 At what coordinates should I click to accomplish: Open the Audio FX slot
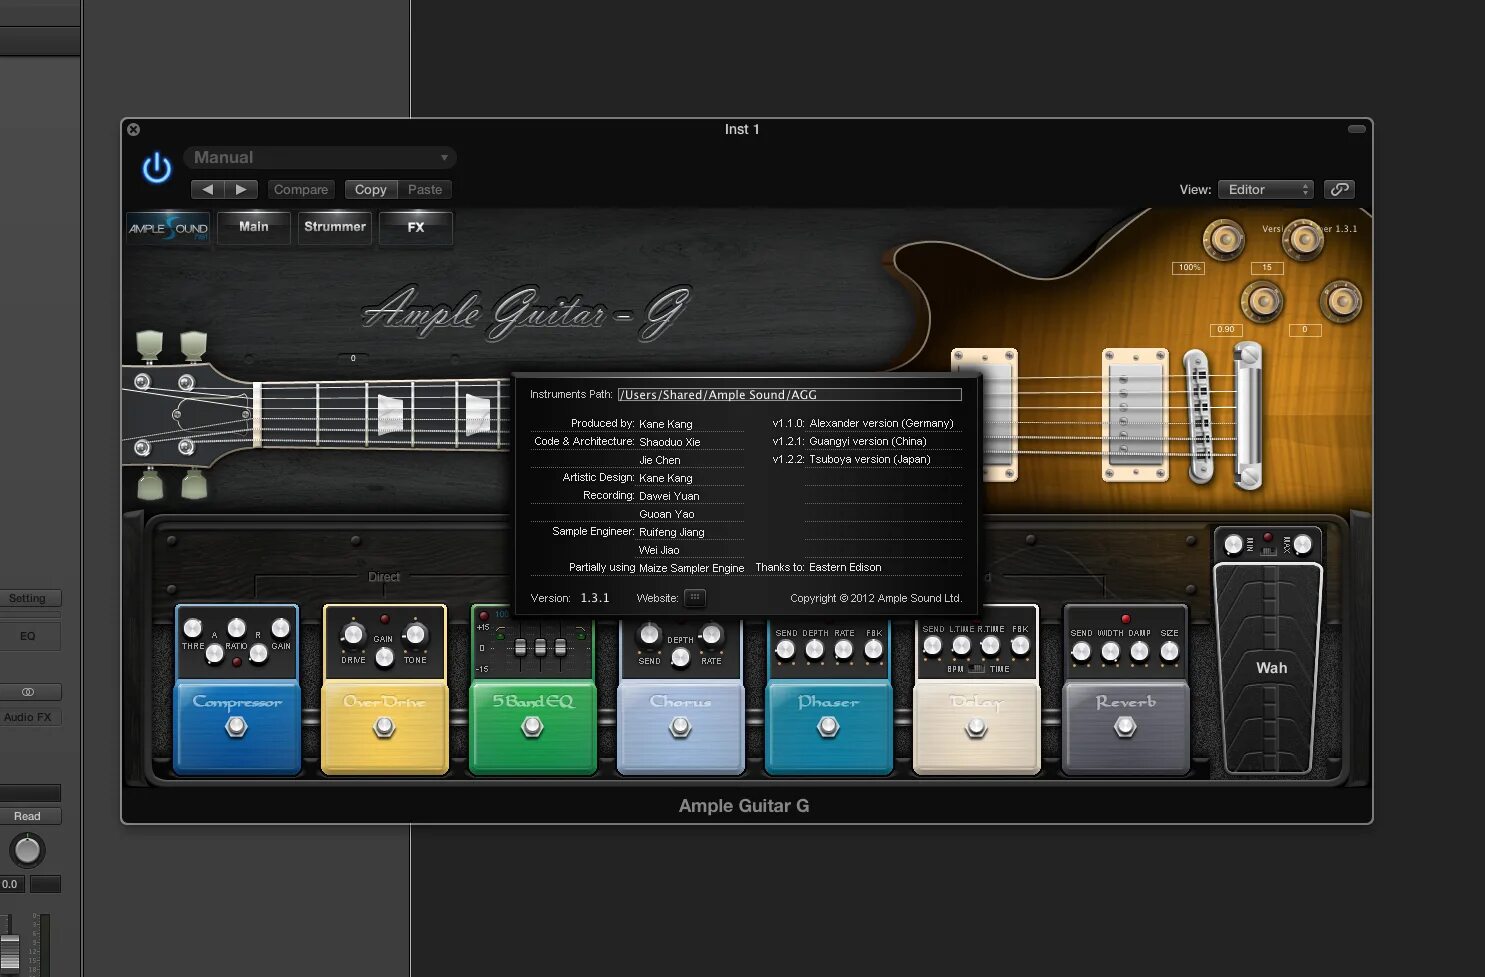[27, 717]
